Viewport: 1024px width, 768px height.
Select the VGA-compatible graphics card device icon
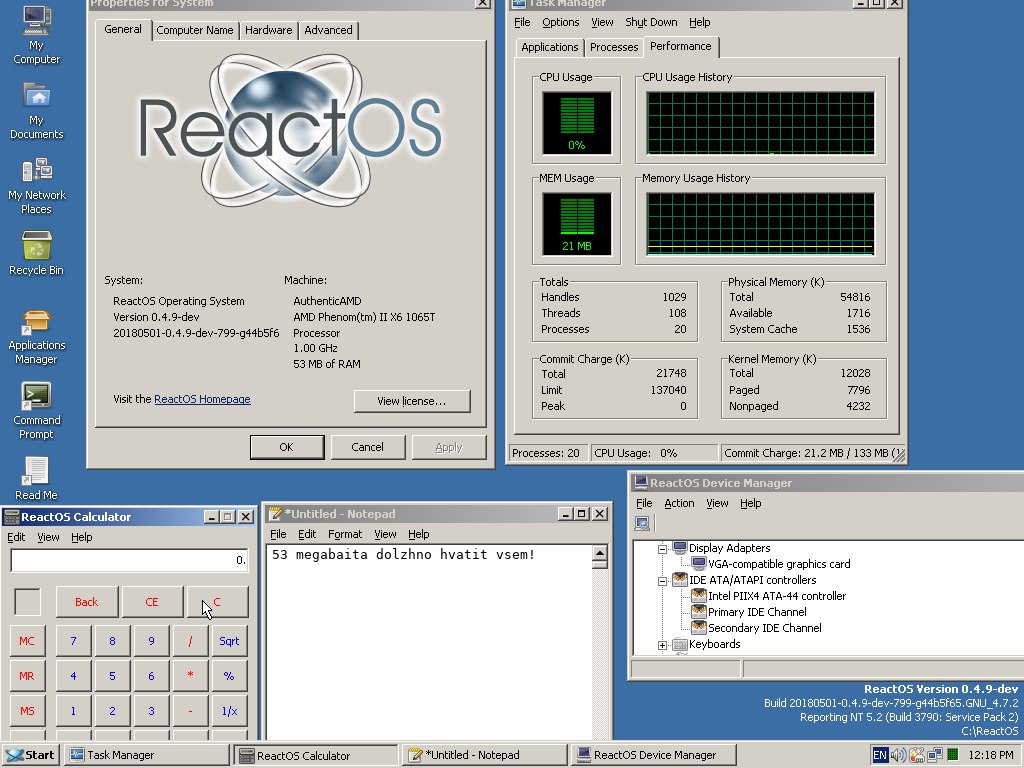(x=697, y=563)
